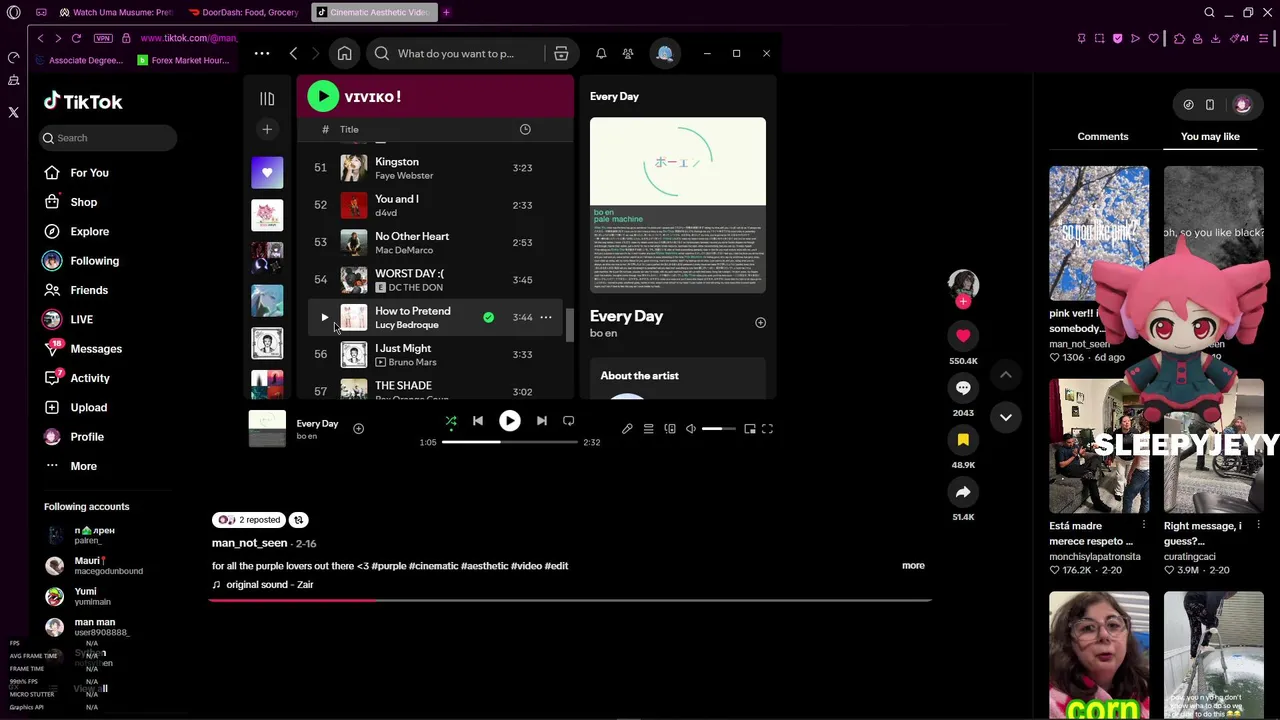Switch to You may like tab
Image resolution: width=1280 pixels, height=720 pixels.
pos(1210,136)
